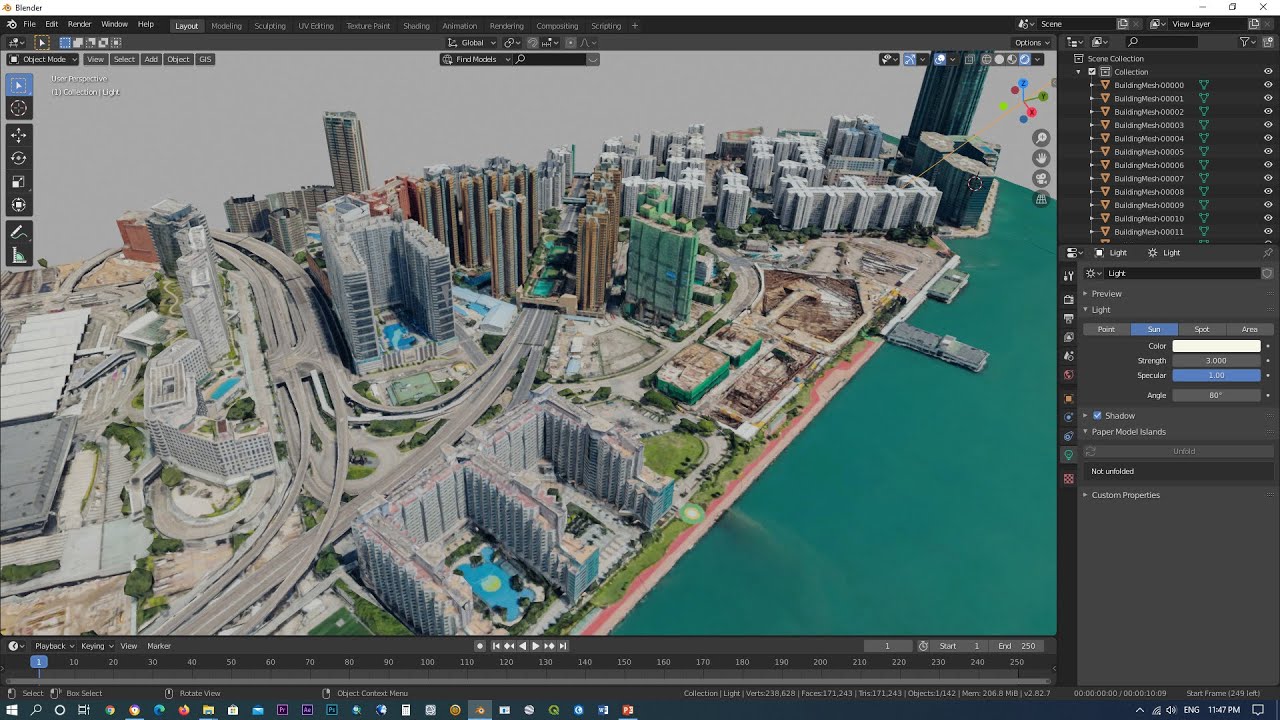The height and width of the screenshot is (720, 1280).
Task: Activate the Cursor tool
Action: (18, 108)
